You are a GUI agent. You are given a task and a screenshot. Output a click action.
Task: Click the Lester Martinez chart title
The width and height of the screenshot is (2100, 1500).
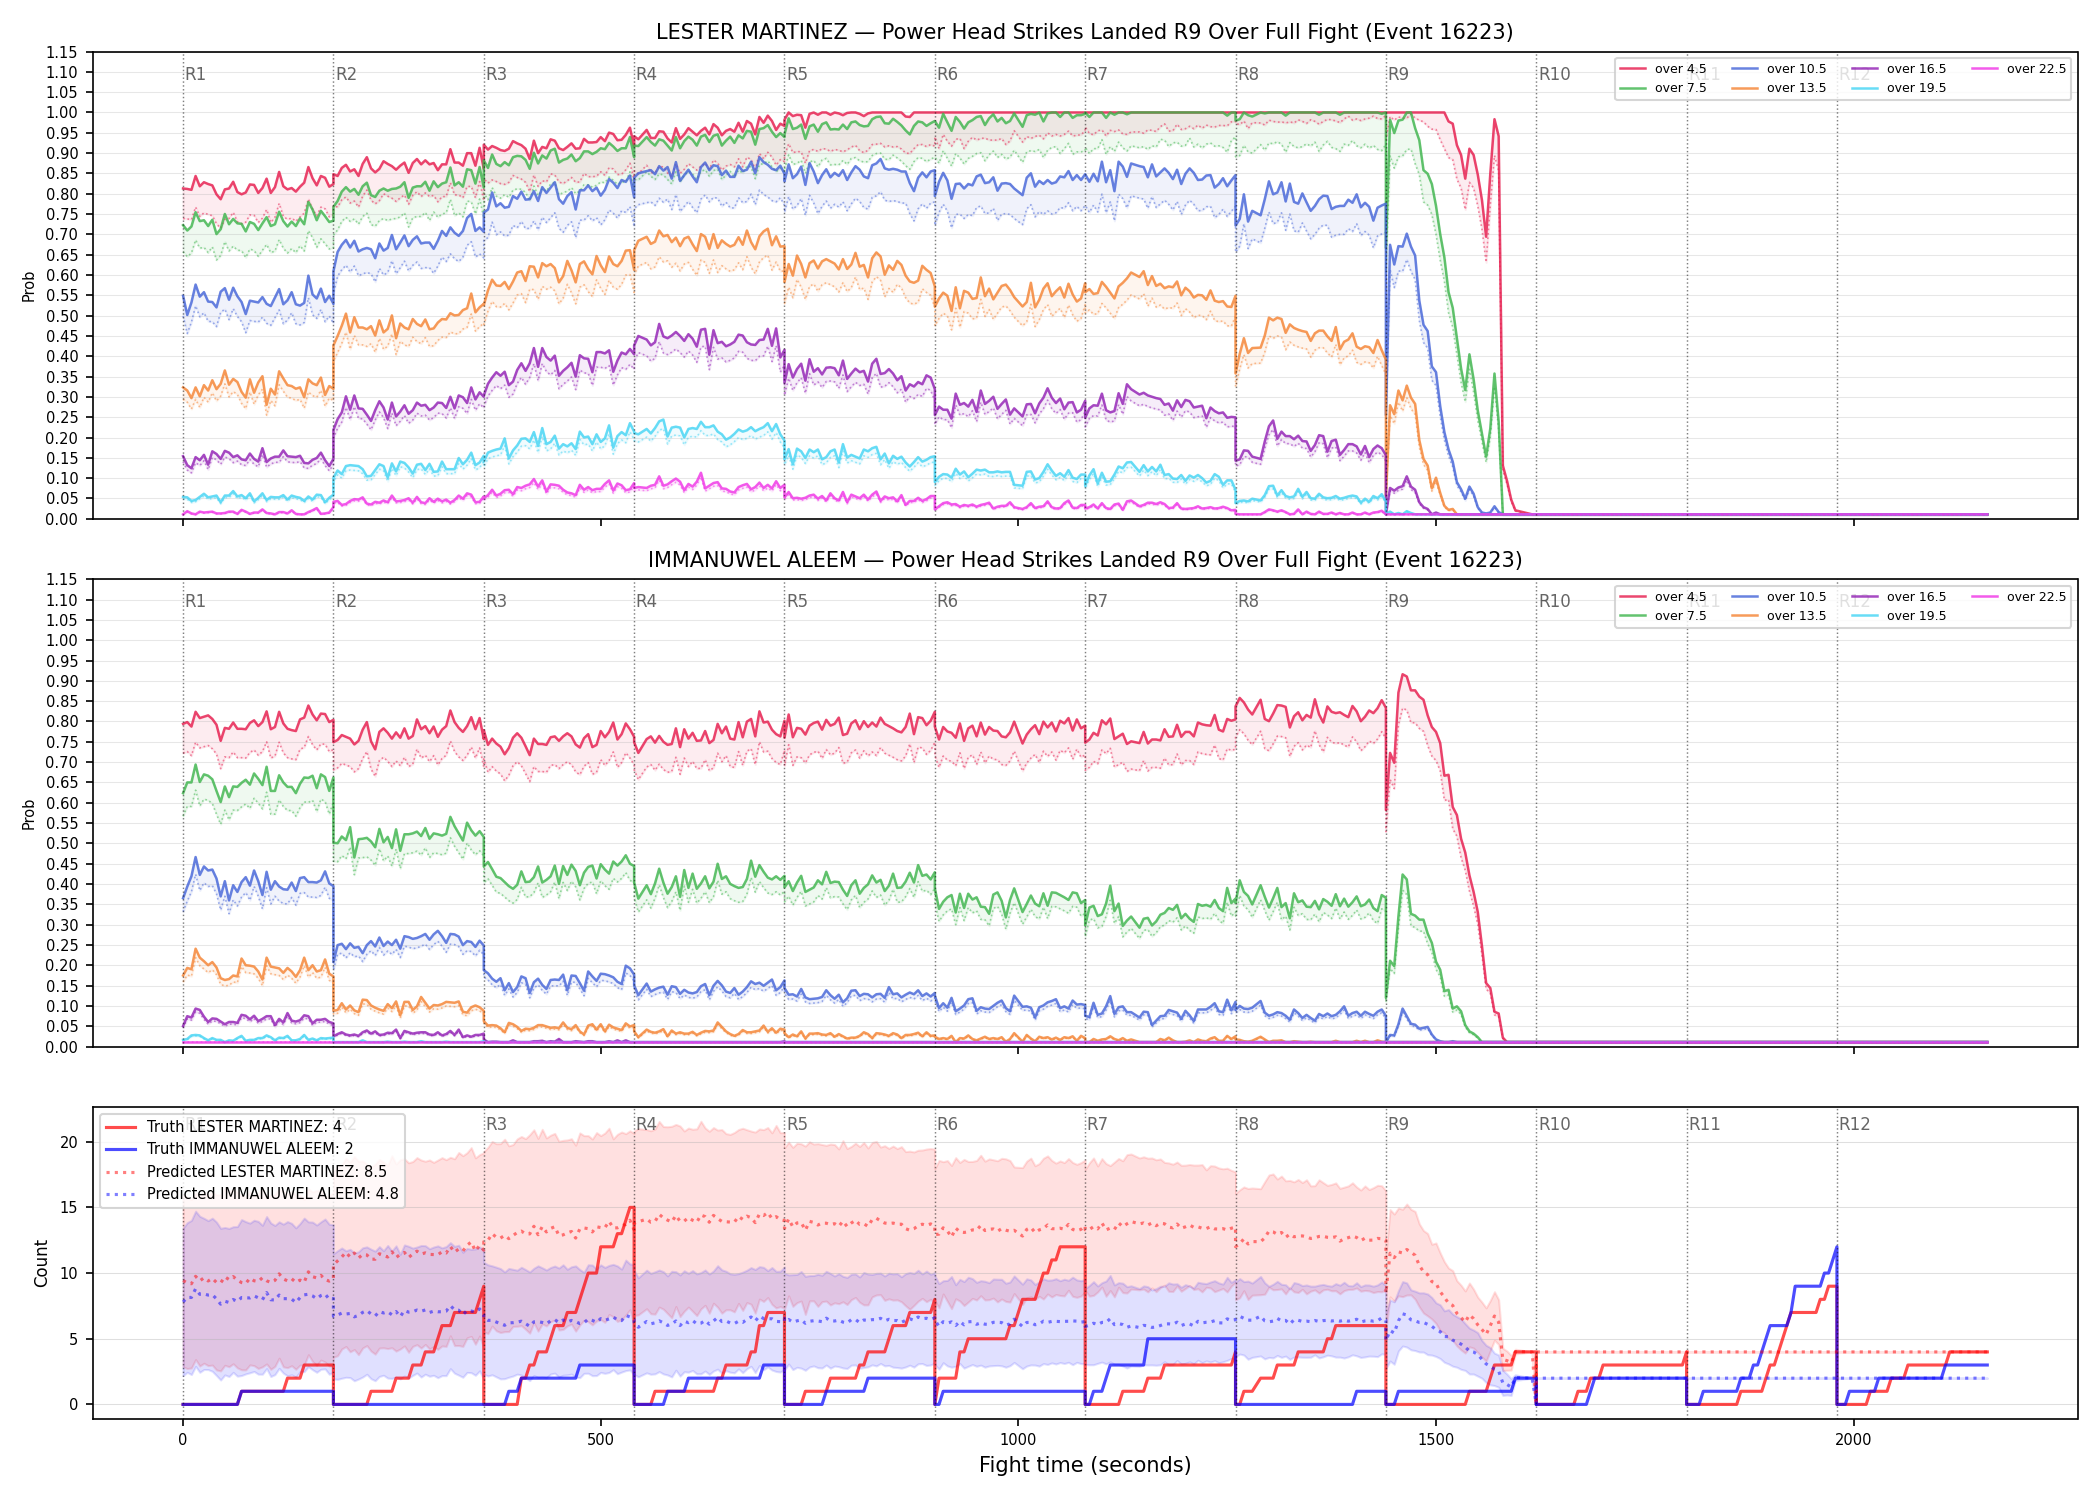coord(1085,32)
